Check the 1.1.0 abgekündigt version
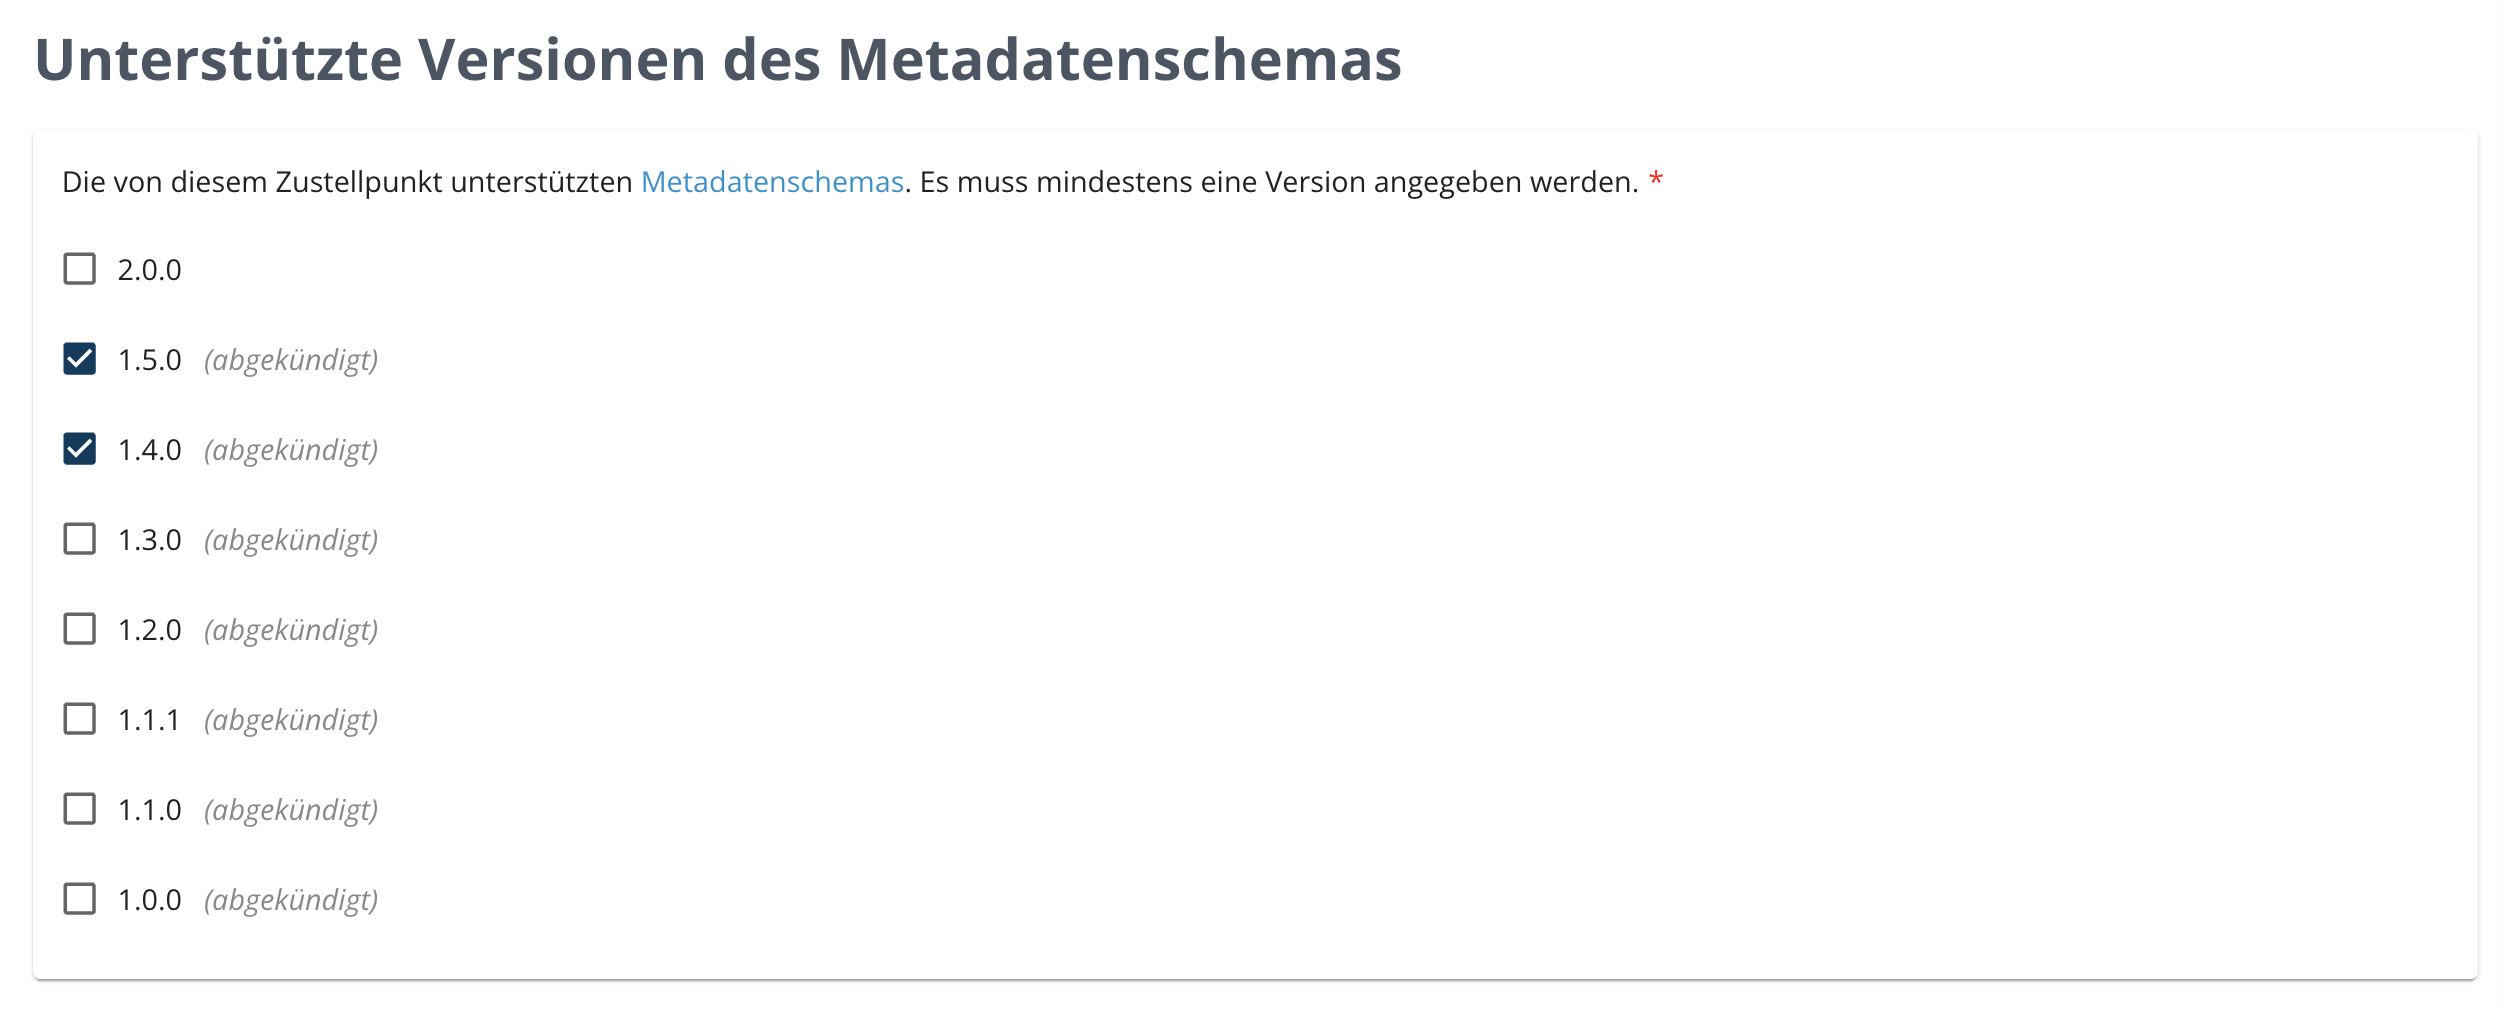The image size is (2504, 1010). point(79,808)
